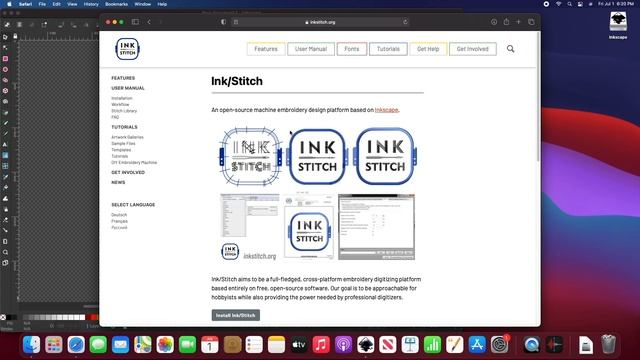
Task: Reload the inkstitch.org page
Action: [405, 22]
